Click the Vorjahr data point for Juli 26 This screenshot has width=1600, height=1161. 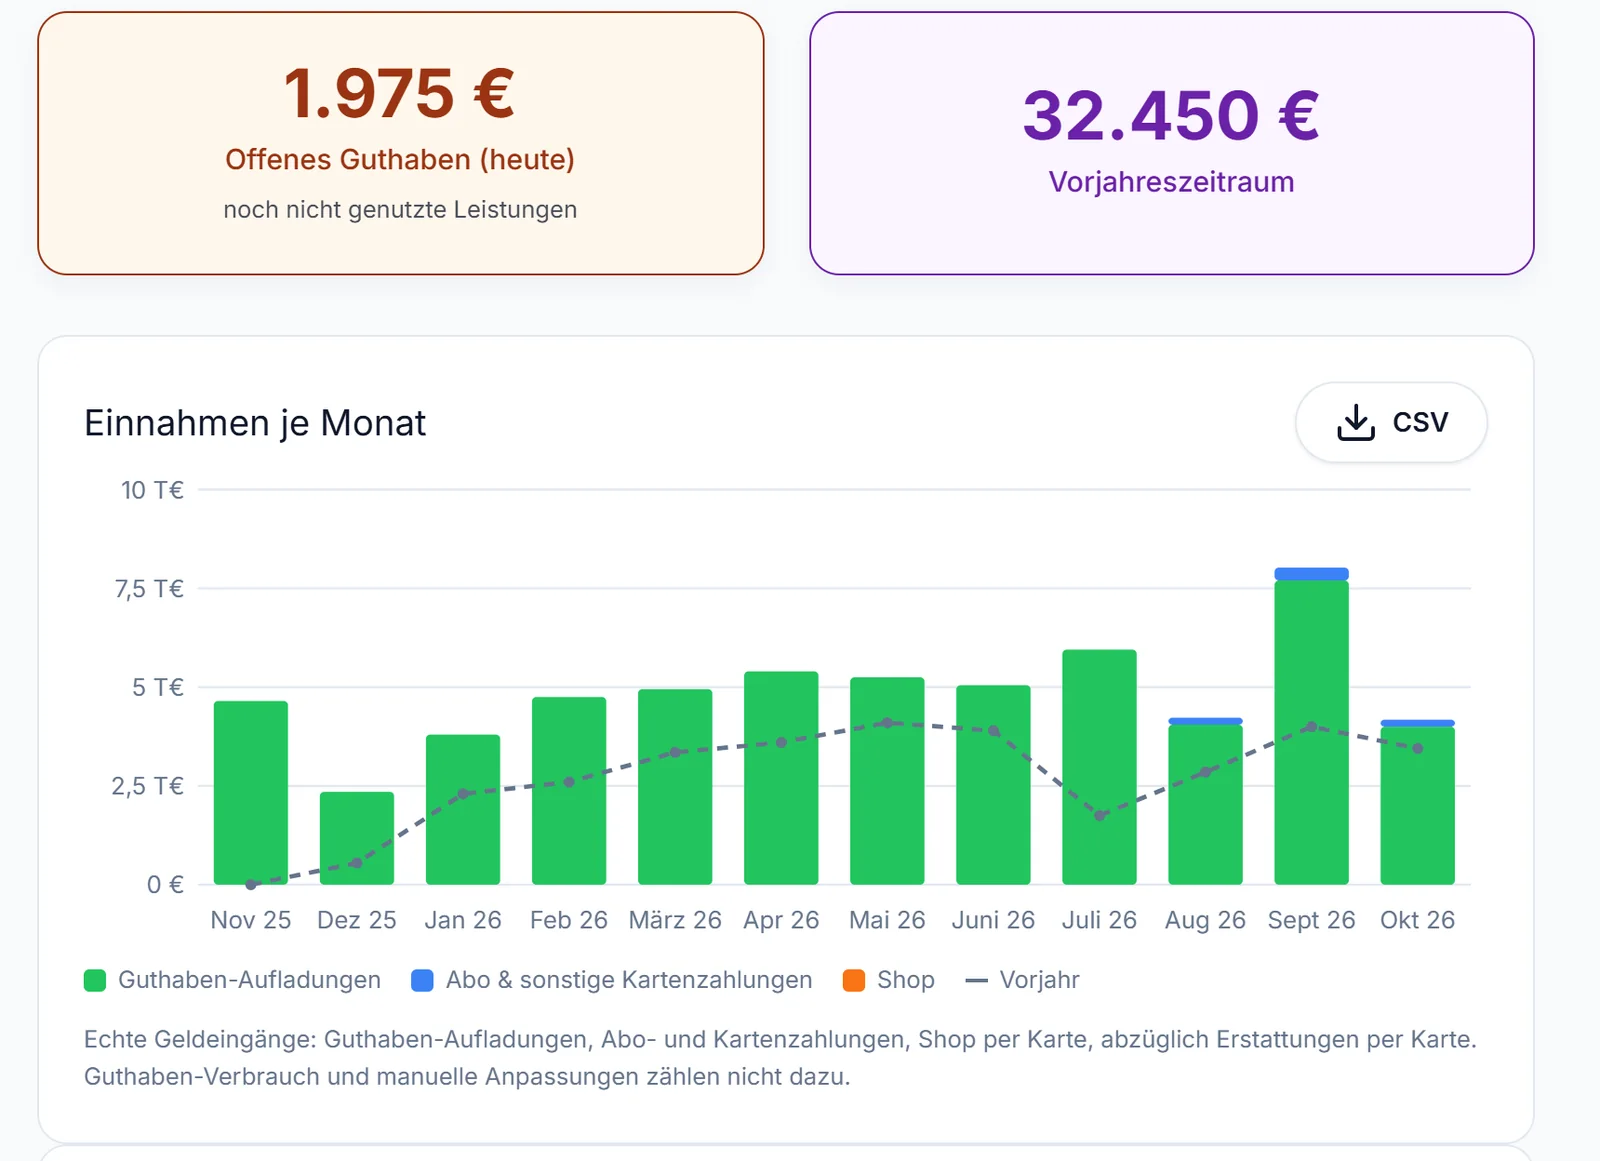tap(1099, 816)
